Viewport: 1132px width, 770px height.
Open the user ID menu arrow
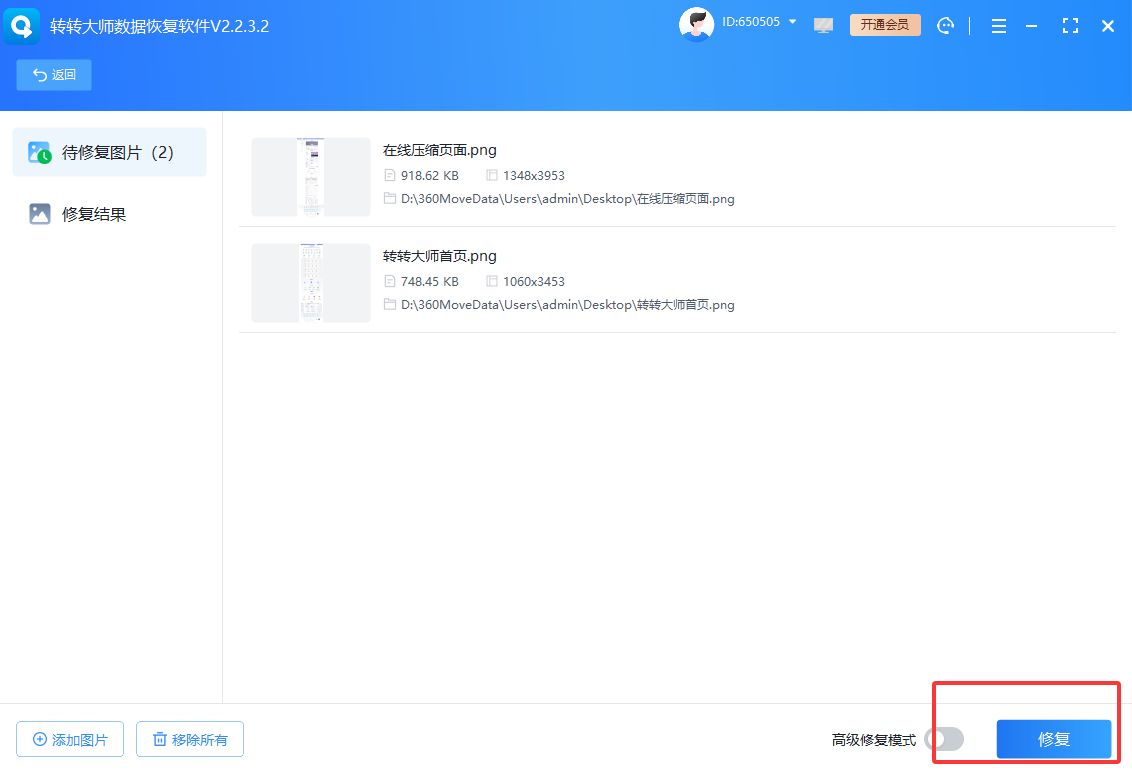793,21
